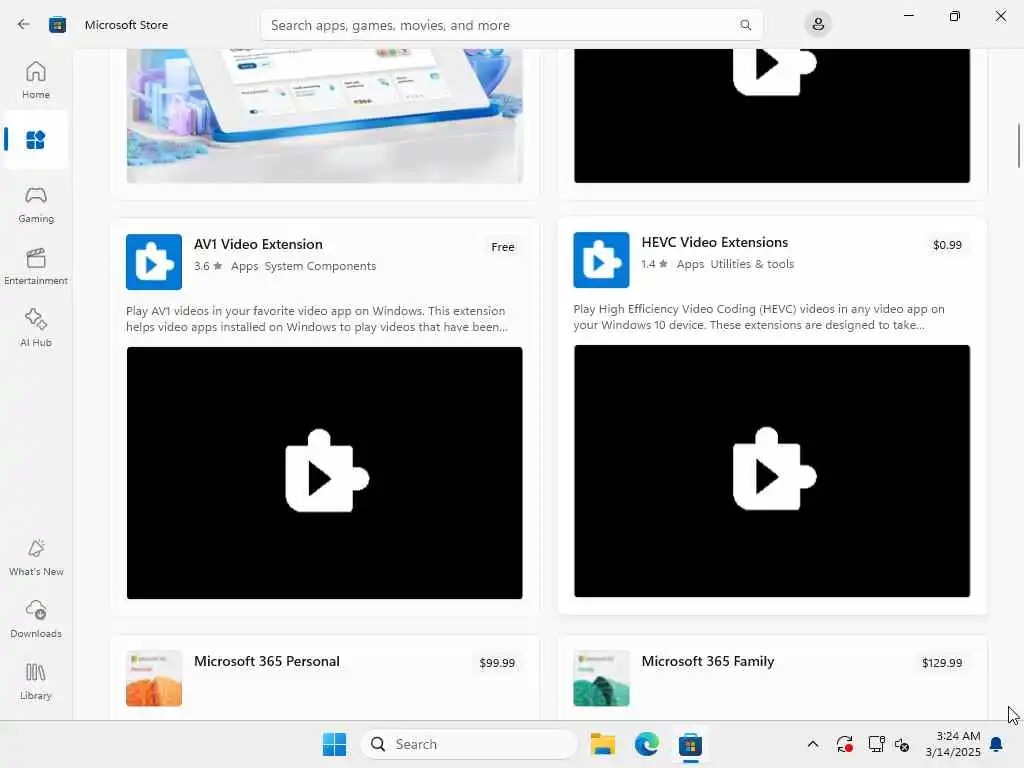Click the top-left tablet screenshot thumbnail

tap(325, 116)
